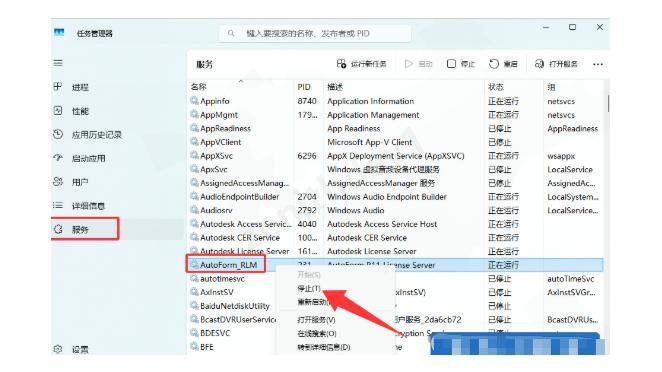Choose 停止(T) in the context menu
Viewport: 662px width, 372px height.
[x=309, y=288]
